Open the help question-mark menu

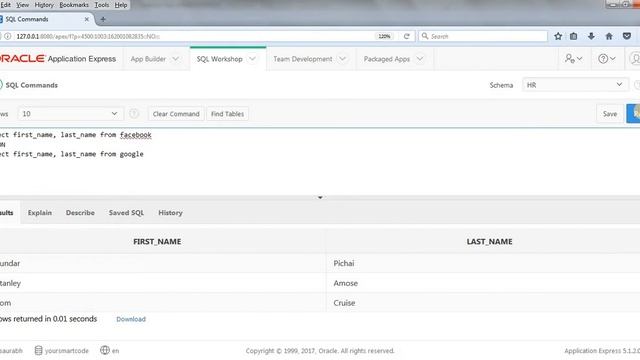[x=607, y=59]
